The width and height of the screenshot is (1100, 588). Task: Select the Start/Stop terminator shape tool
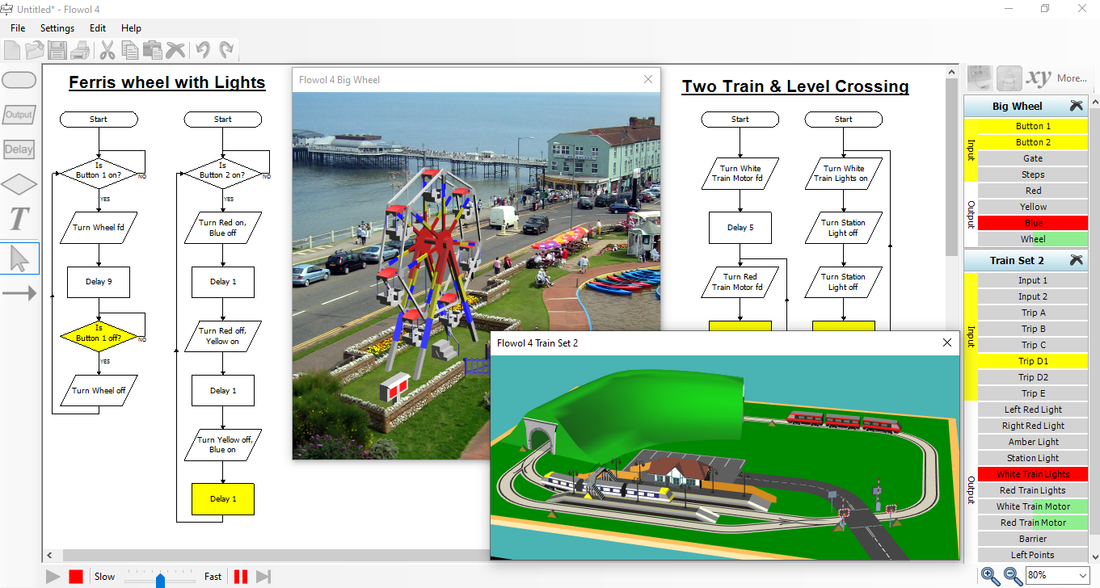click(20, 80)
